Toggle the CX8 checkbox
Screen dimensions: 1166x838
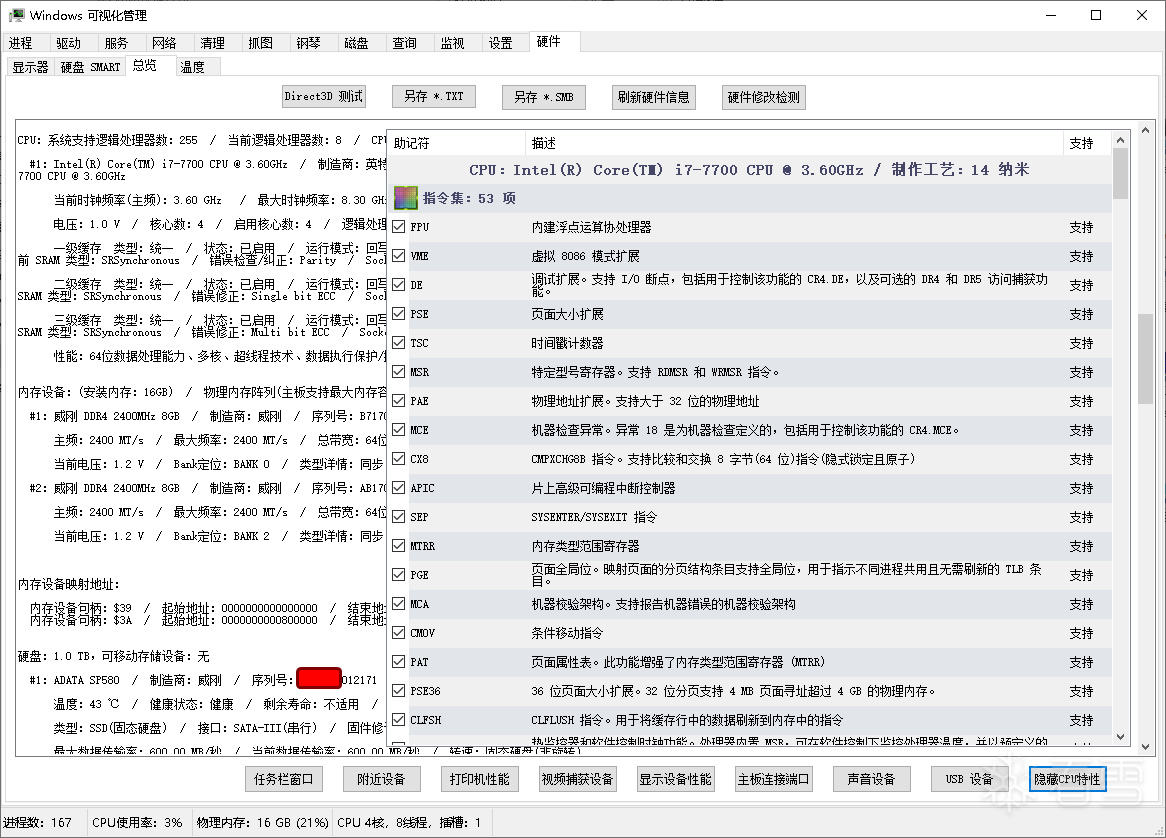(x=399, y=459)
